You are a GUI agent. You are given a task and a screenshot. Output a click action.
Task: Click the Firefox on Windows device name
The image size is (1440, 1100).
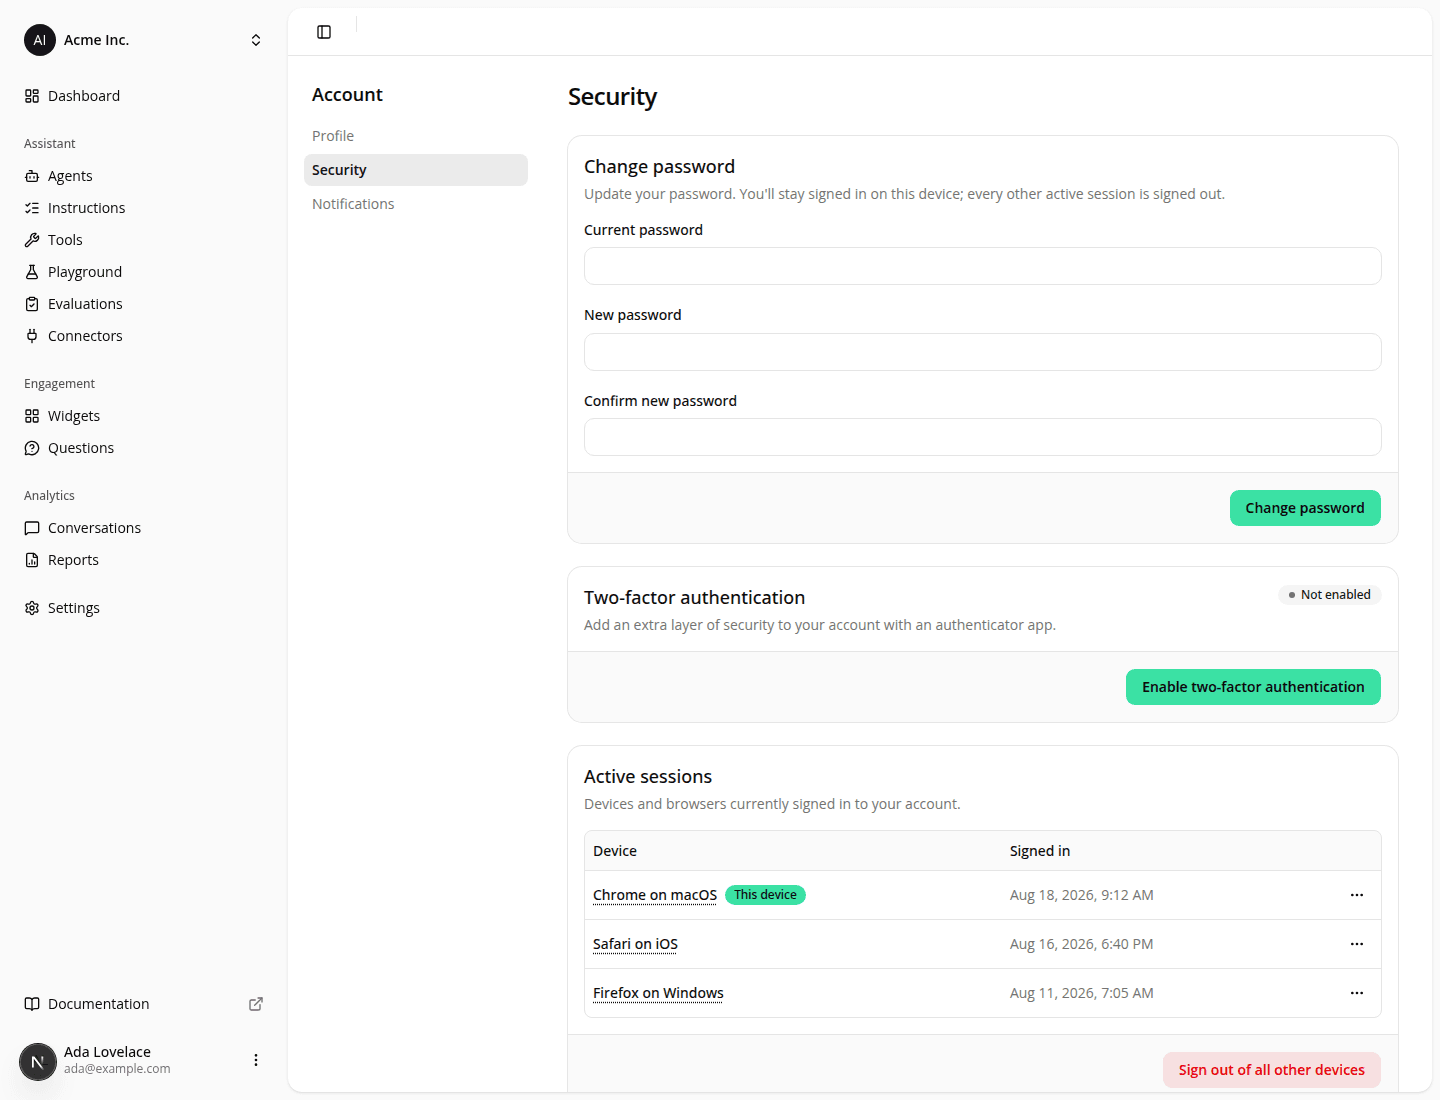(658, 993)
